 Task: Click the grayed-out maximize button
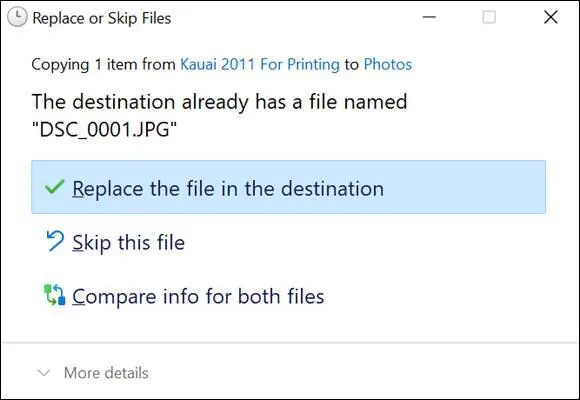tap(489, 17)
